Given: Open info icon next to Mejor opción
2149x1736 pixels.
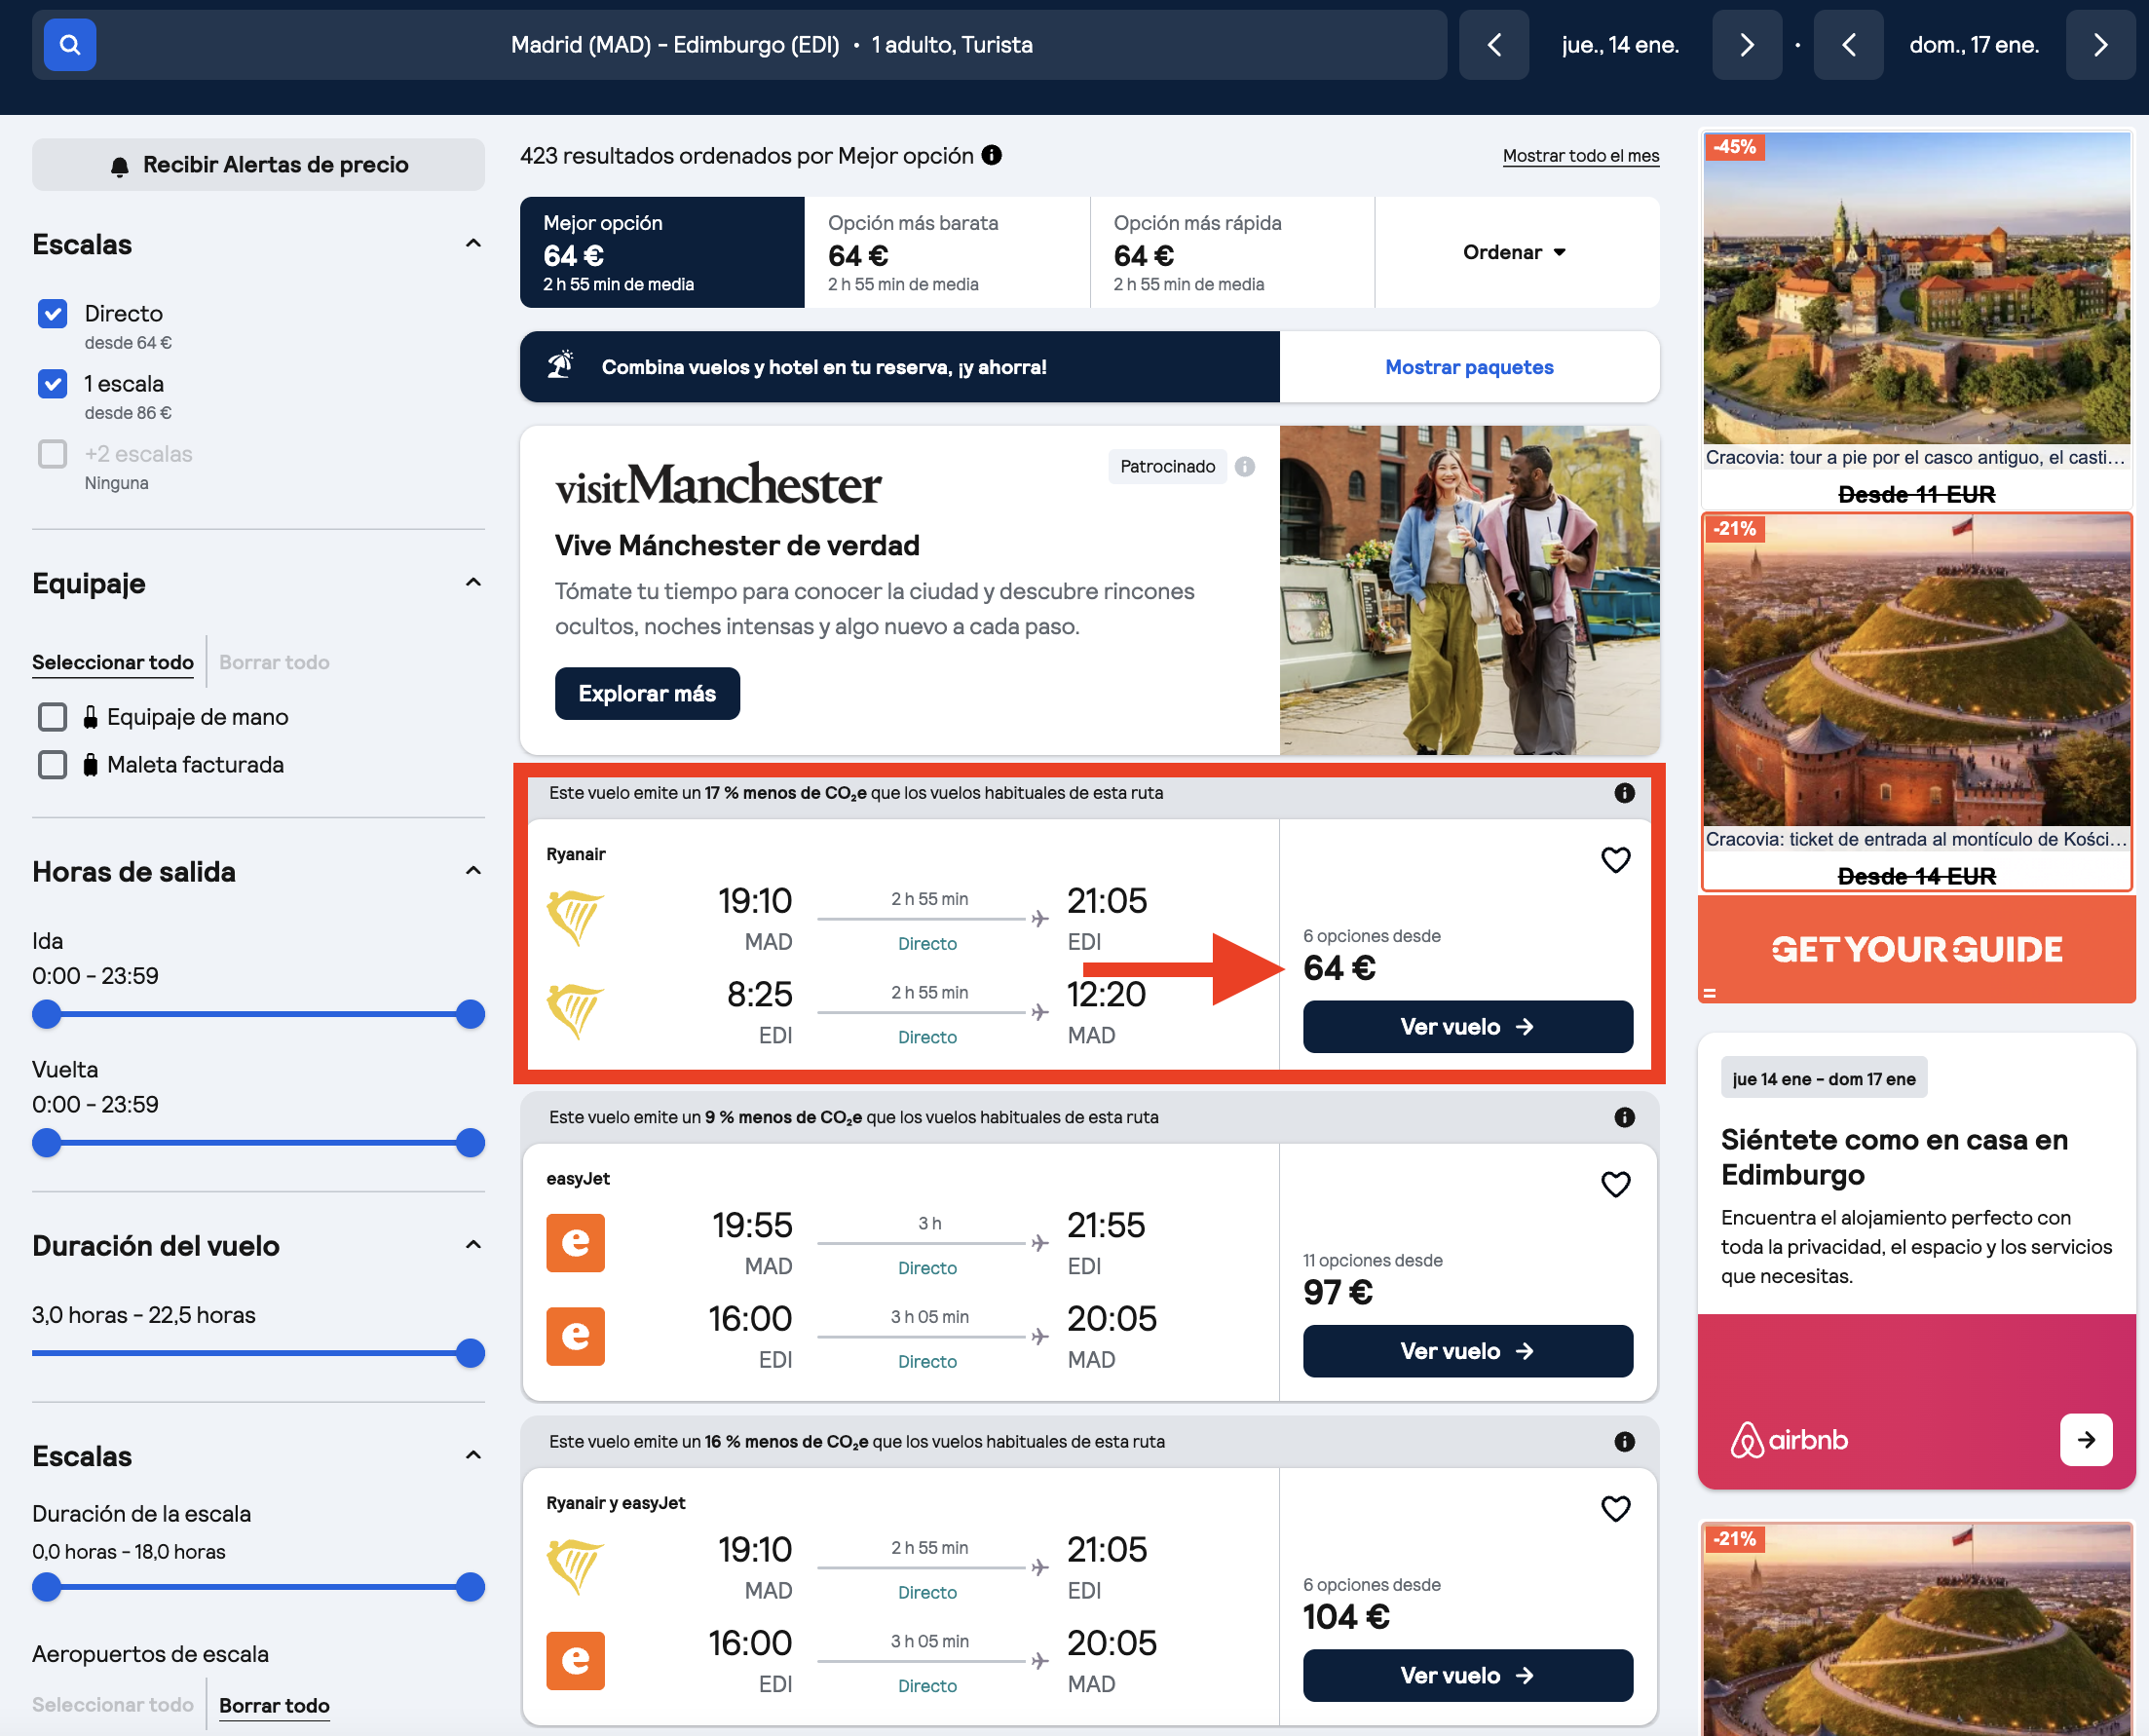Looking at the screenshot, I should pos(991,155).
